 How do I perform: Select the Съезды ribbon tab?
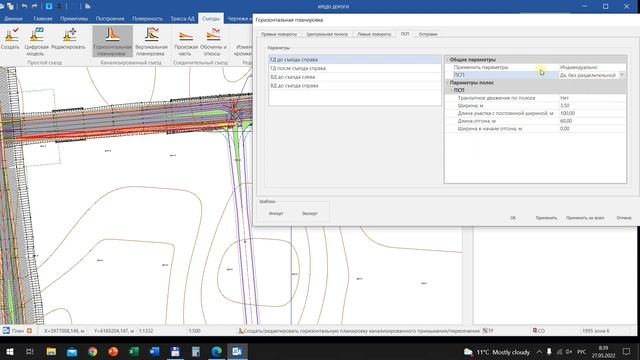coord(211,18)
